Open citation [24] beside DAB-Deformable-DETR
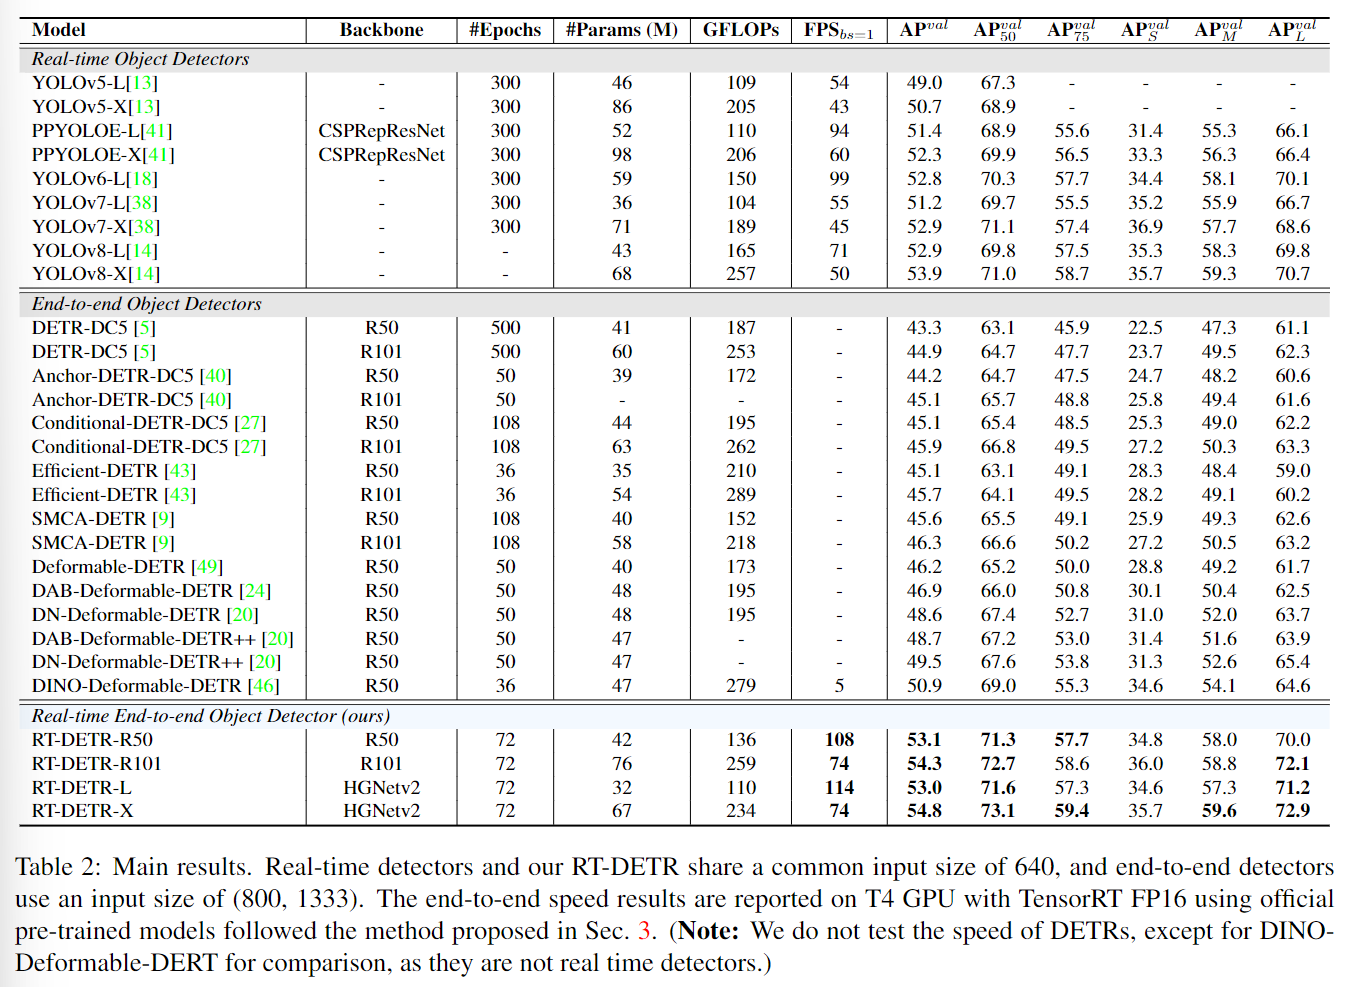Image resolution: width=1351 pixels, height=987 pixels. (x=255, y=591)
